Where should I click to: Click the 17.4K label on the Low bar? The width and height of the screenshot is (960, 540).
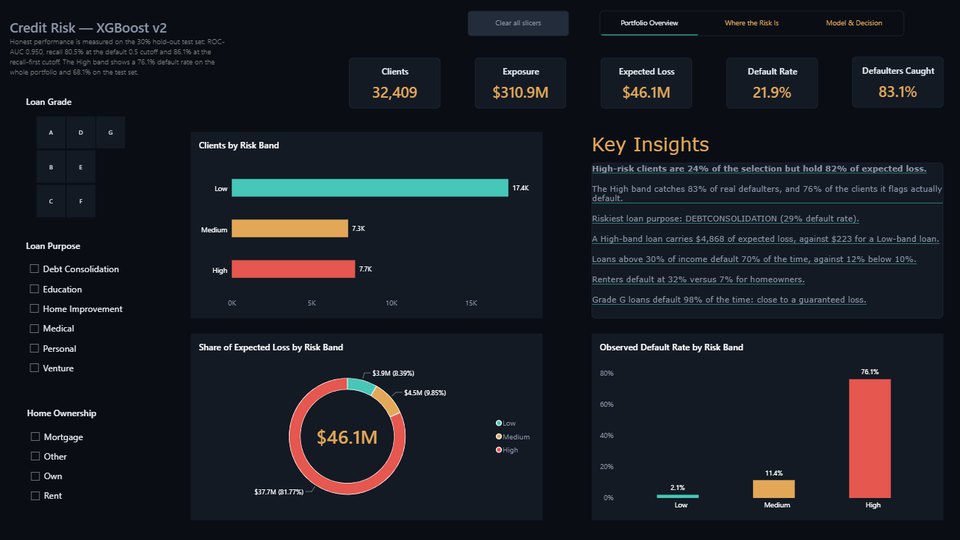click(x=520, y=188)
